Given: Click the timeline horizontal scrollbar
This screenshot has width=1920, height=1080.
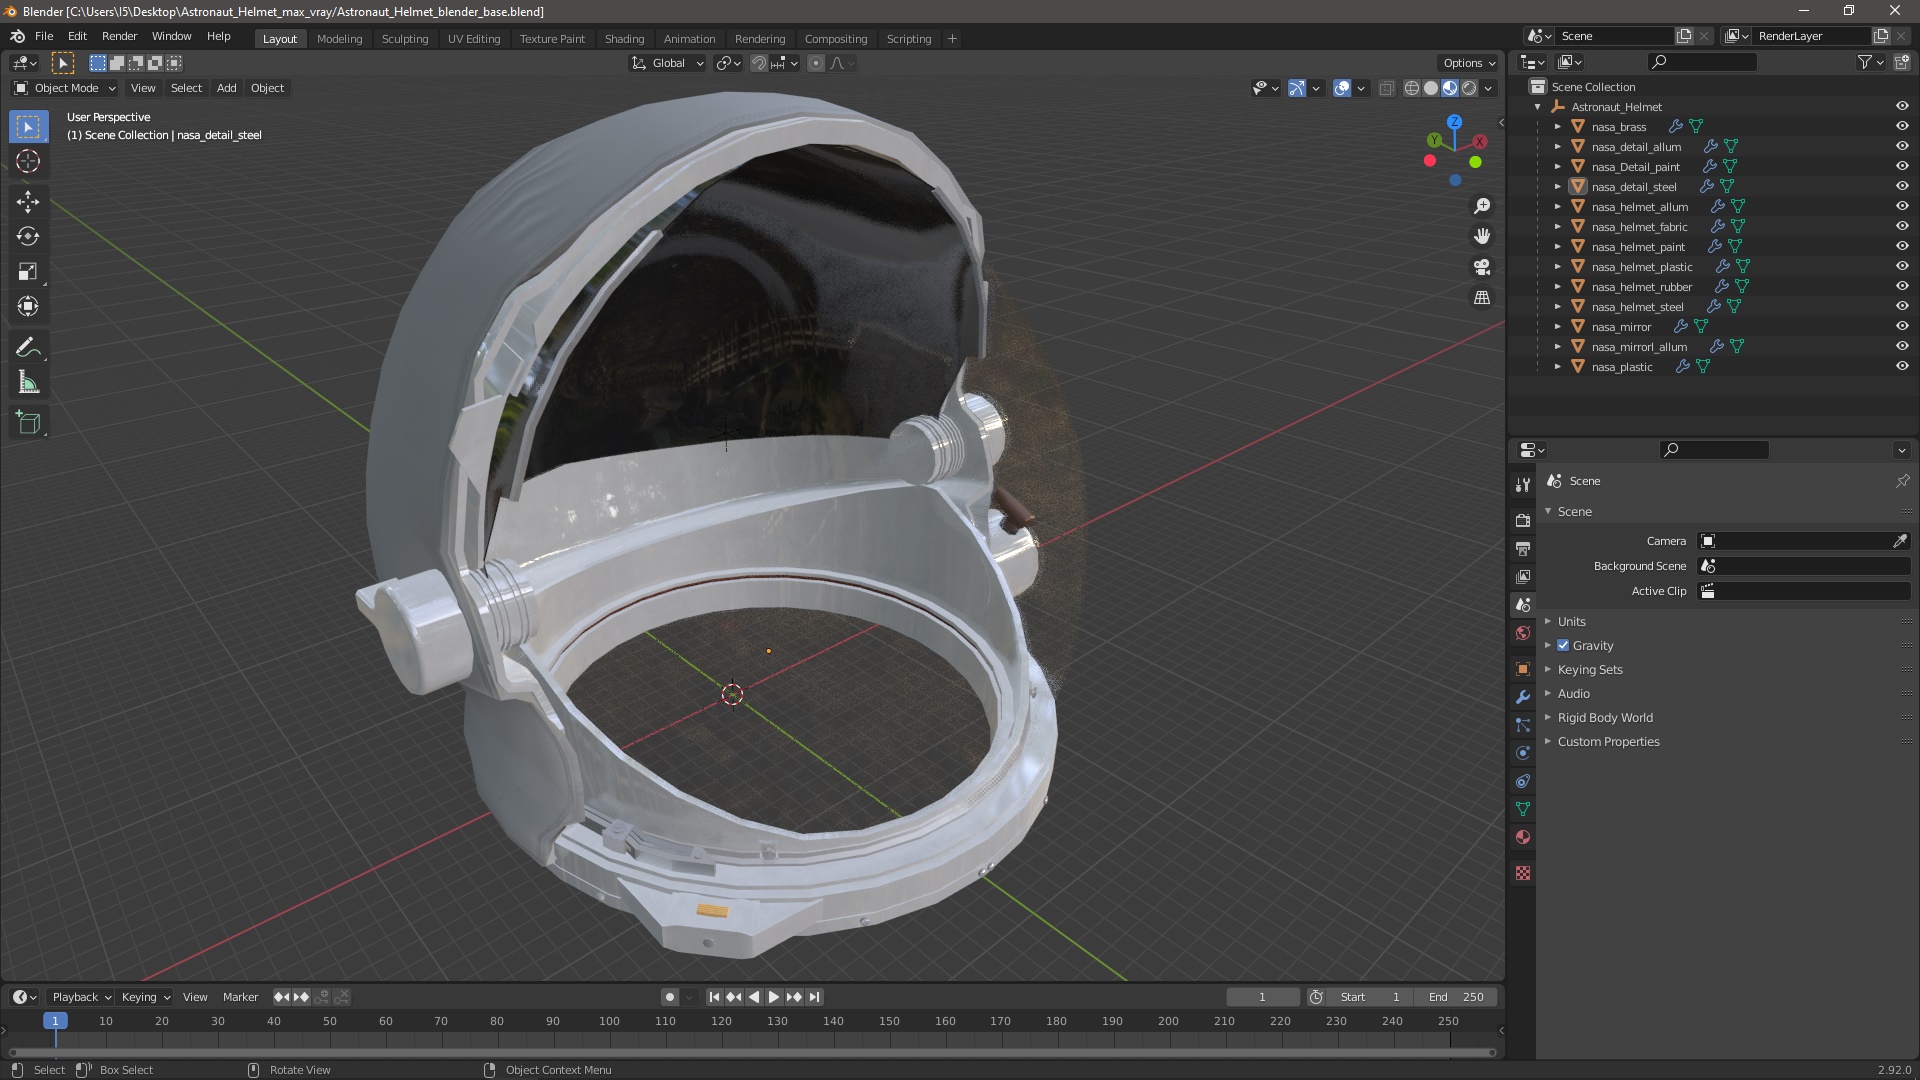Looking at the screenshot, I should pyautogui.click(x=752, y=1052).
